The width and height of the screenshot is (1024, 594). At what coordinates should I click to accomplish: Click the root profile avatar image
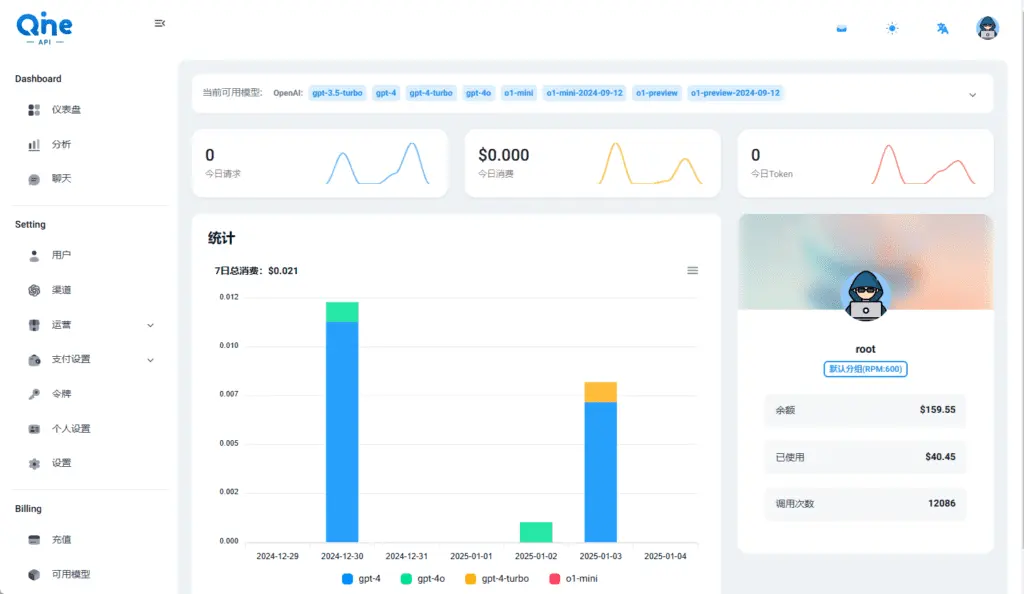(x=865, y=296)
